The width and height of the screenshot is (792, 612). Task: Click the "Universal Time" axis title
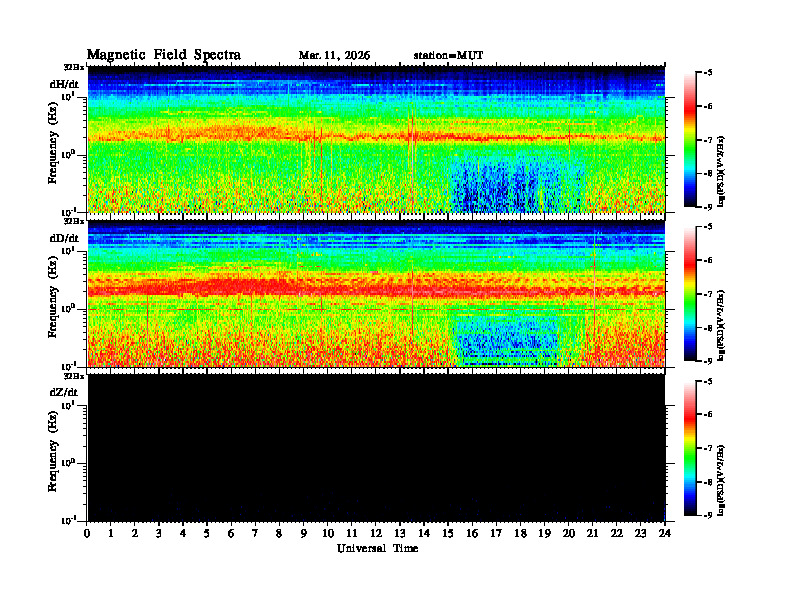(377, 548)
